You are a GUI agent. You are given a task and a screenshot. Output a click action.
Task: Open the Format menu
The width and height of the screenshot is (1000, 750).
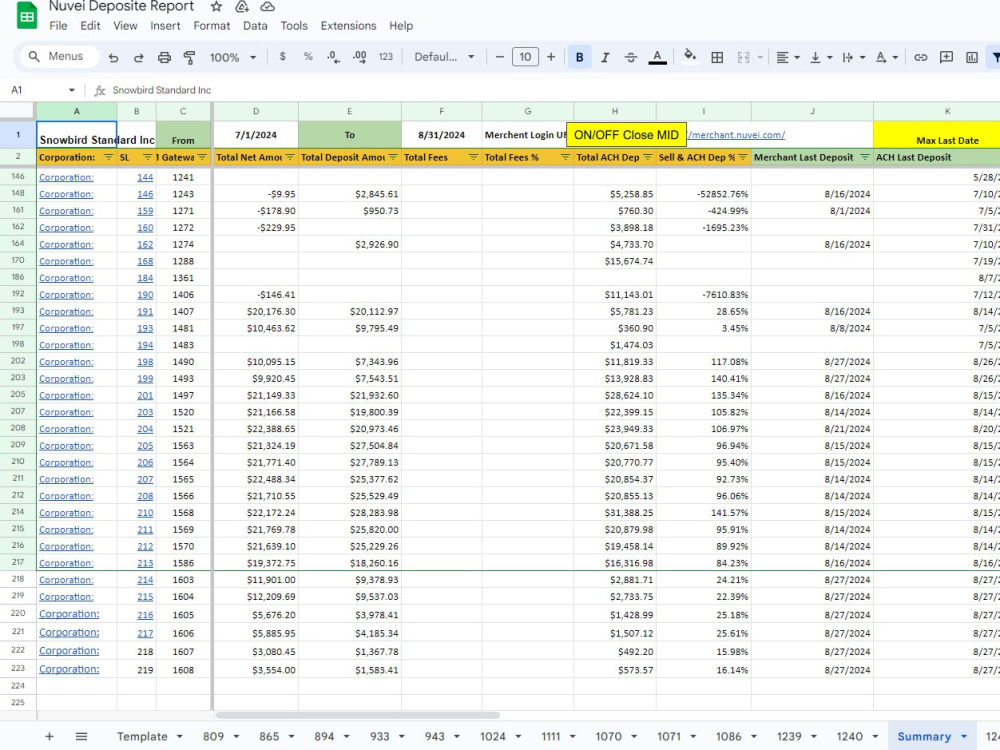pyautogui.click(x=212, y=26)
